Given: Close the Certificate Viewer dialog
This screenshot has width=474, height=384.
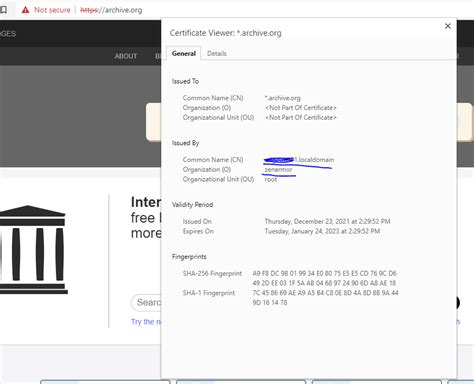Looking at the screenshot, I should (448, 26).
